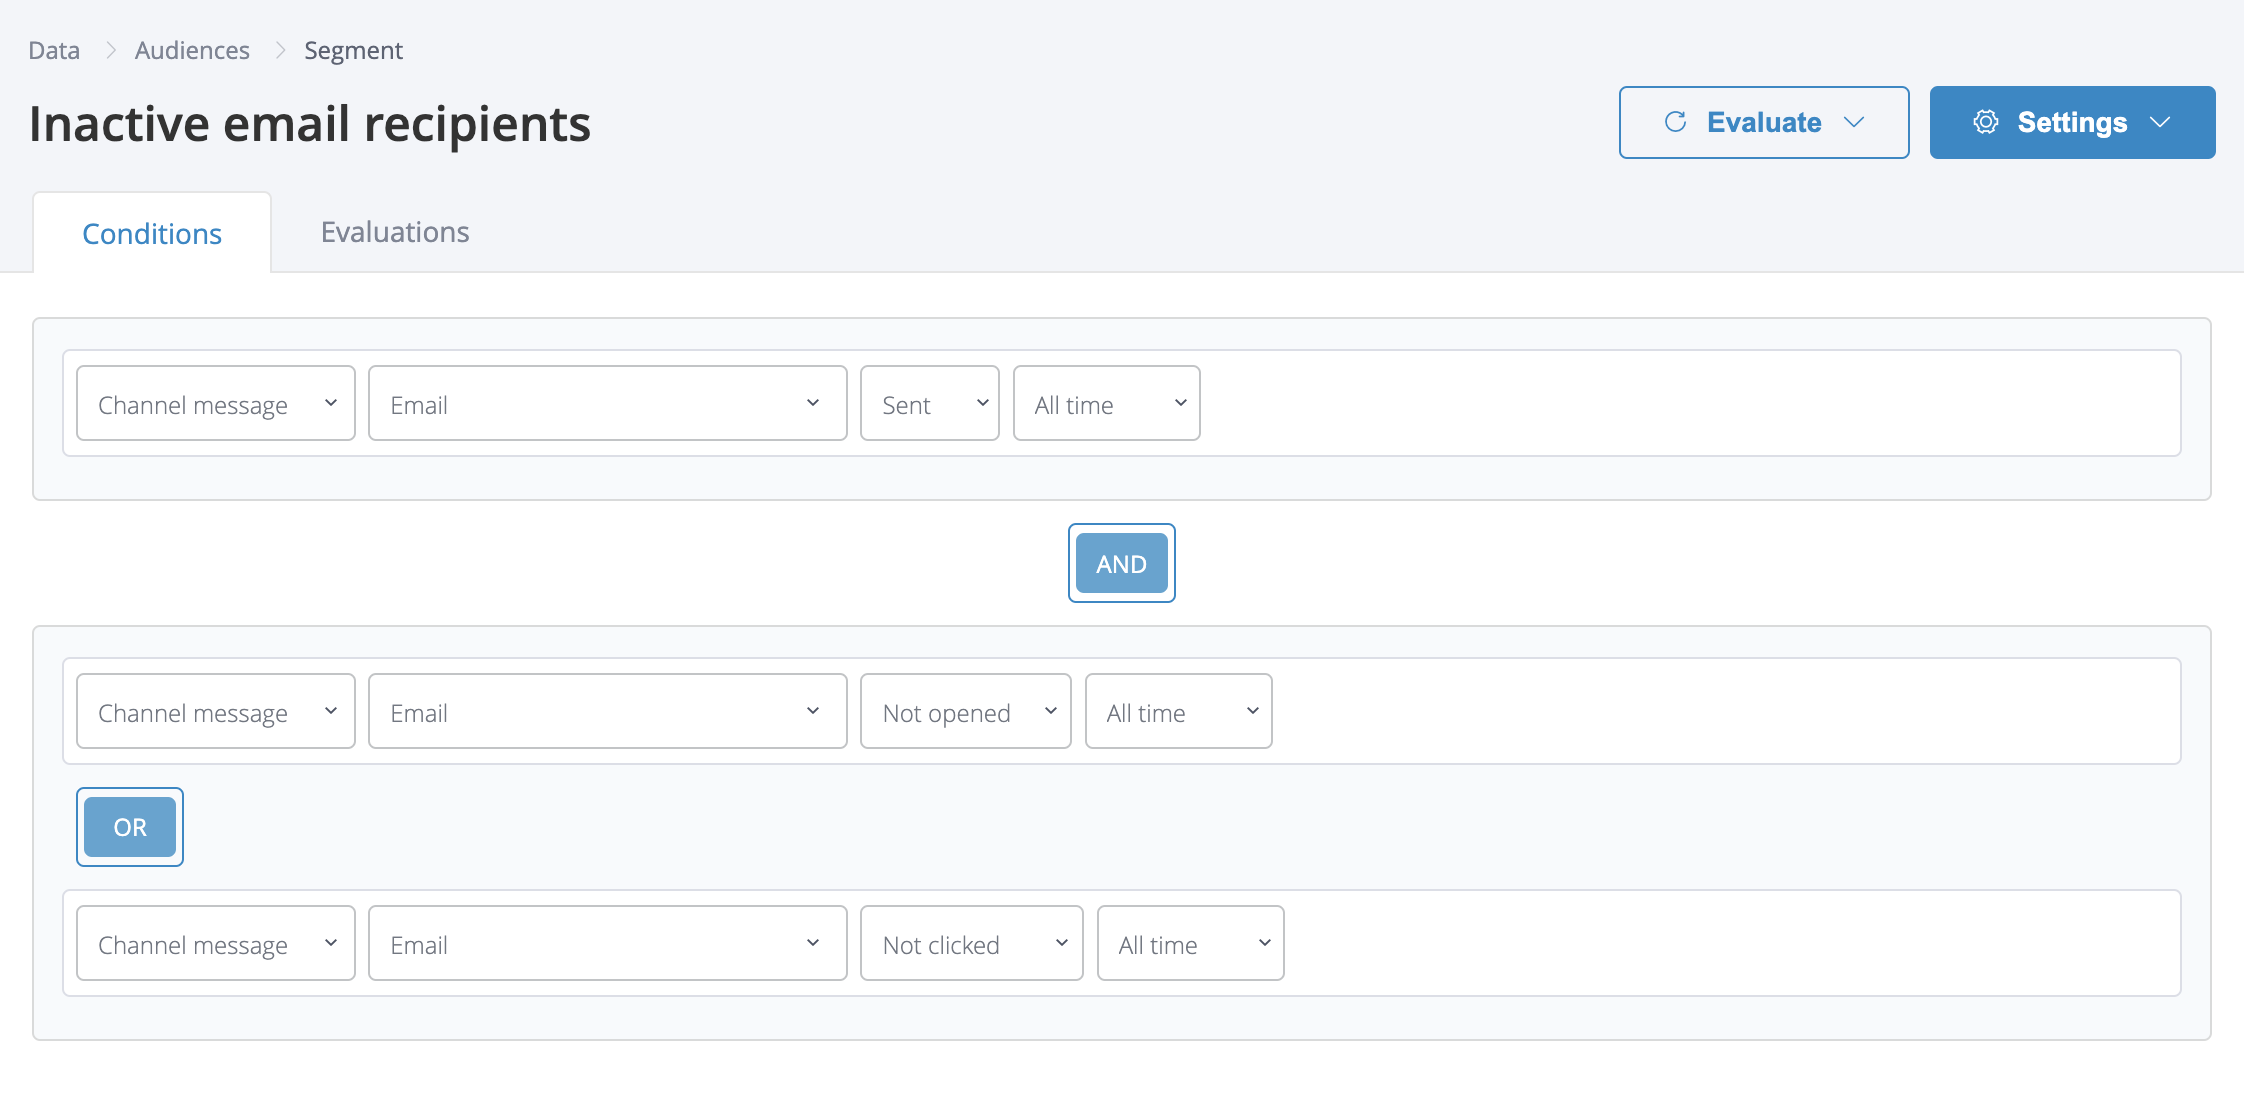Expand the Evaluate button chevron
The image size is (2244, 1094).
pyautogui.click(x=1854, y=122)
